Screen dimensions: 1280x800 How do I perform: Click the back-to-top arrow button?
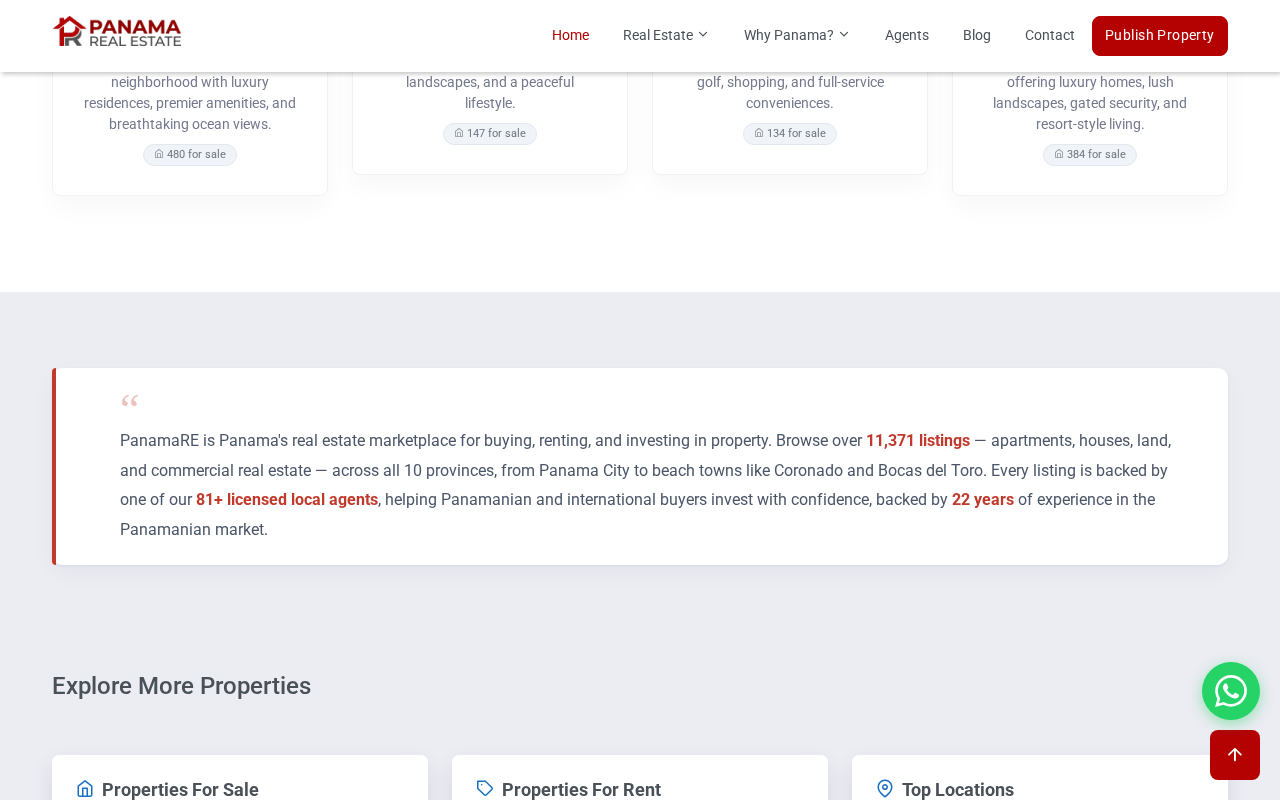(1235, 755)
